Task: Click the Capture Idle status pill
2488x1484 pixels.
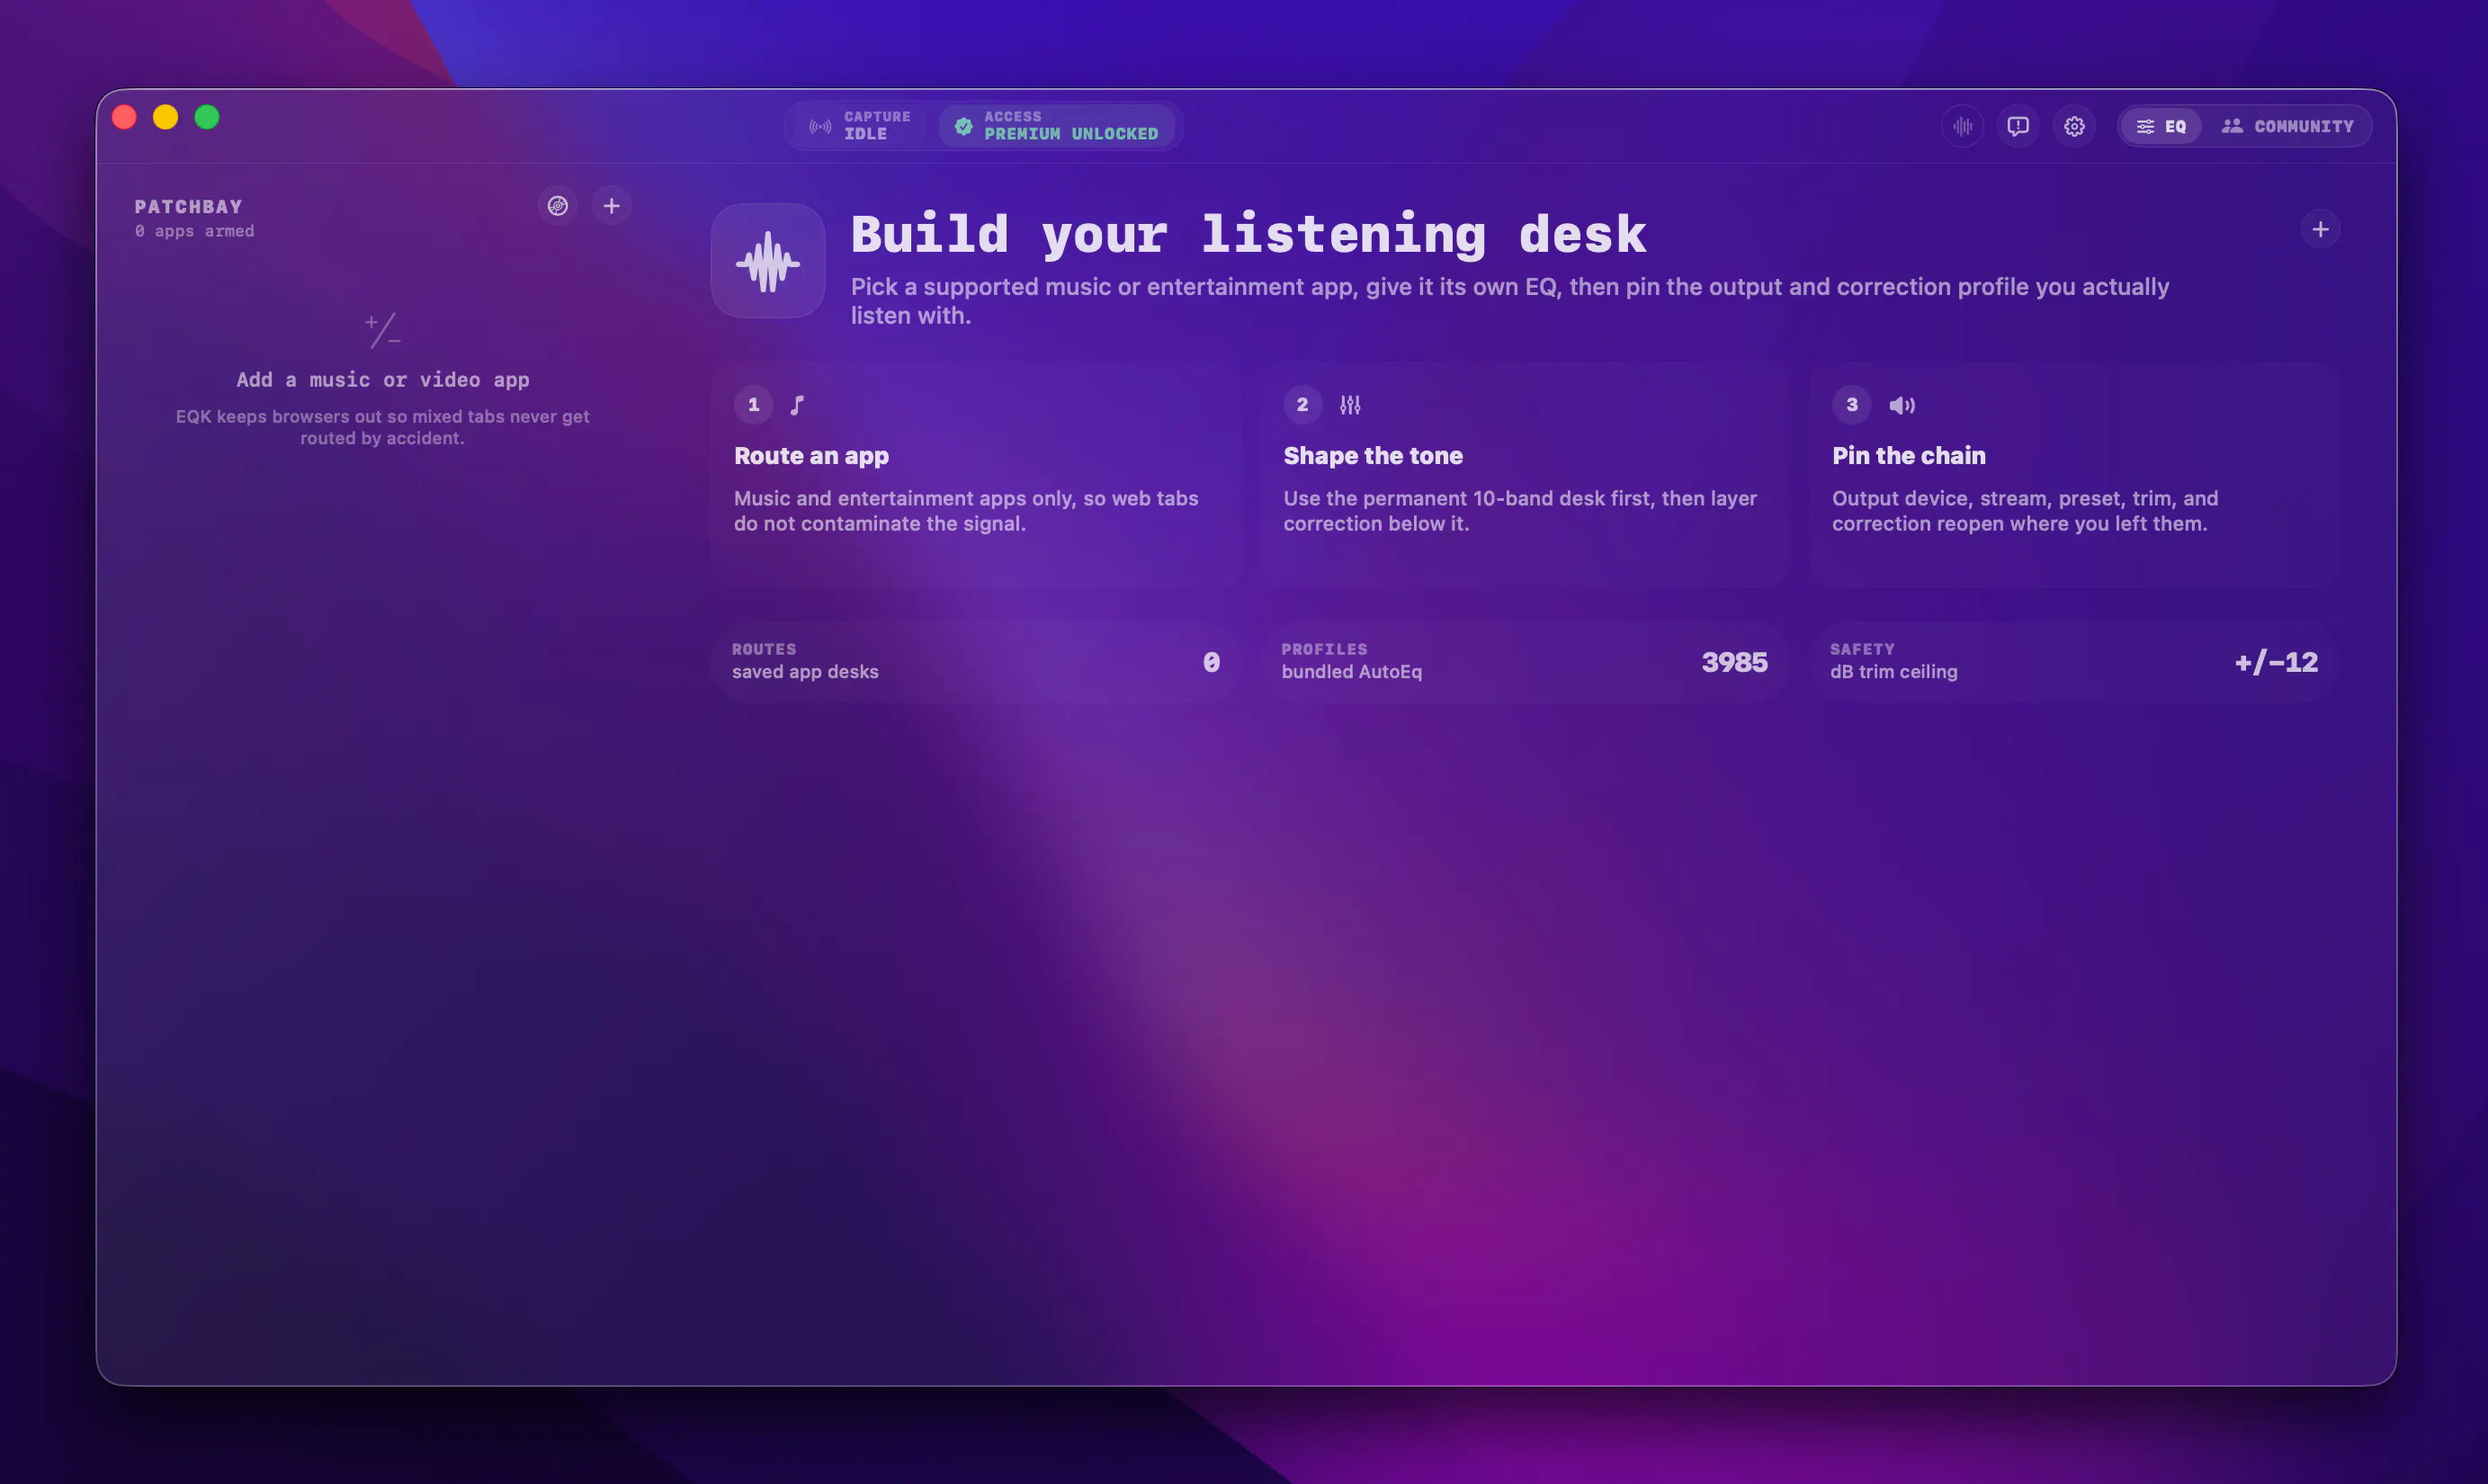Action: (861, 126)
